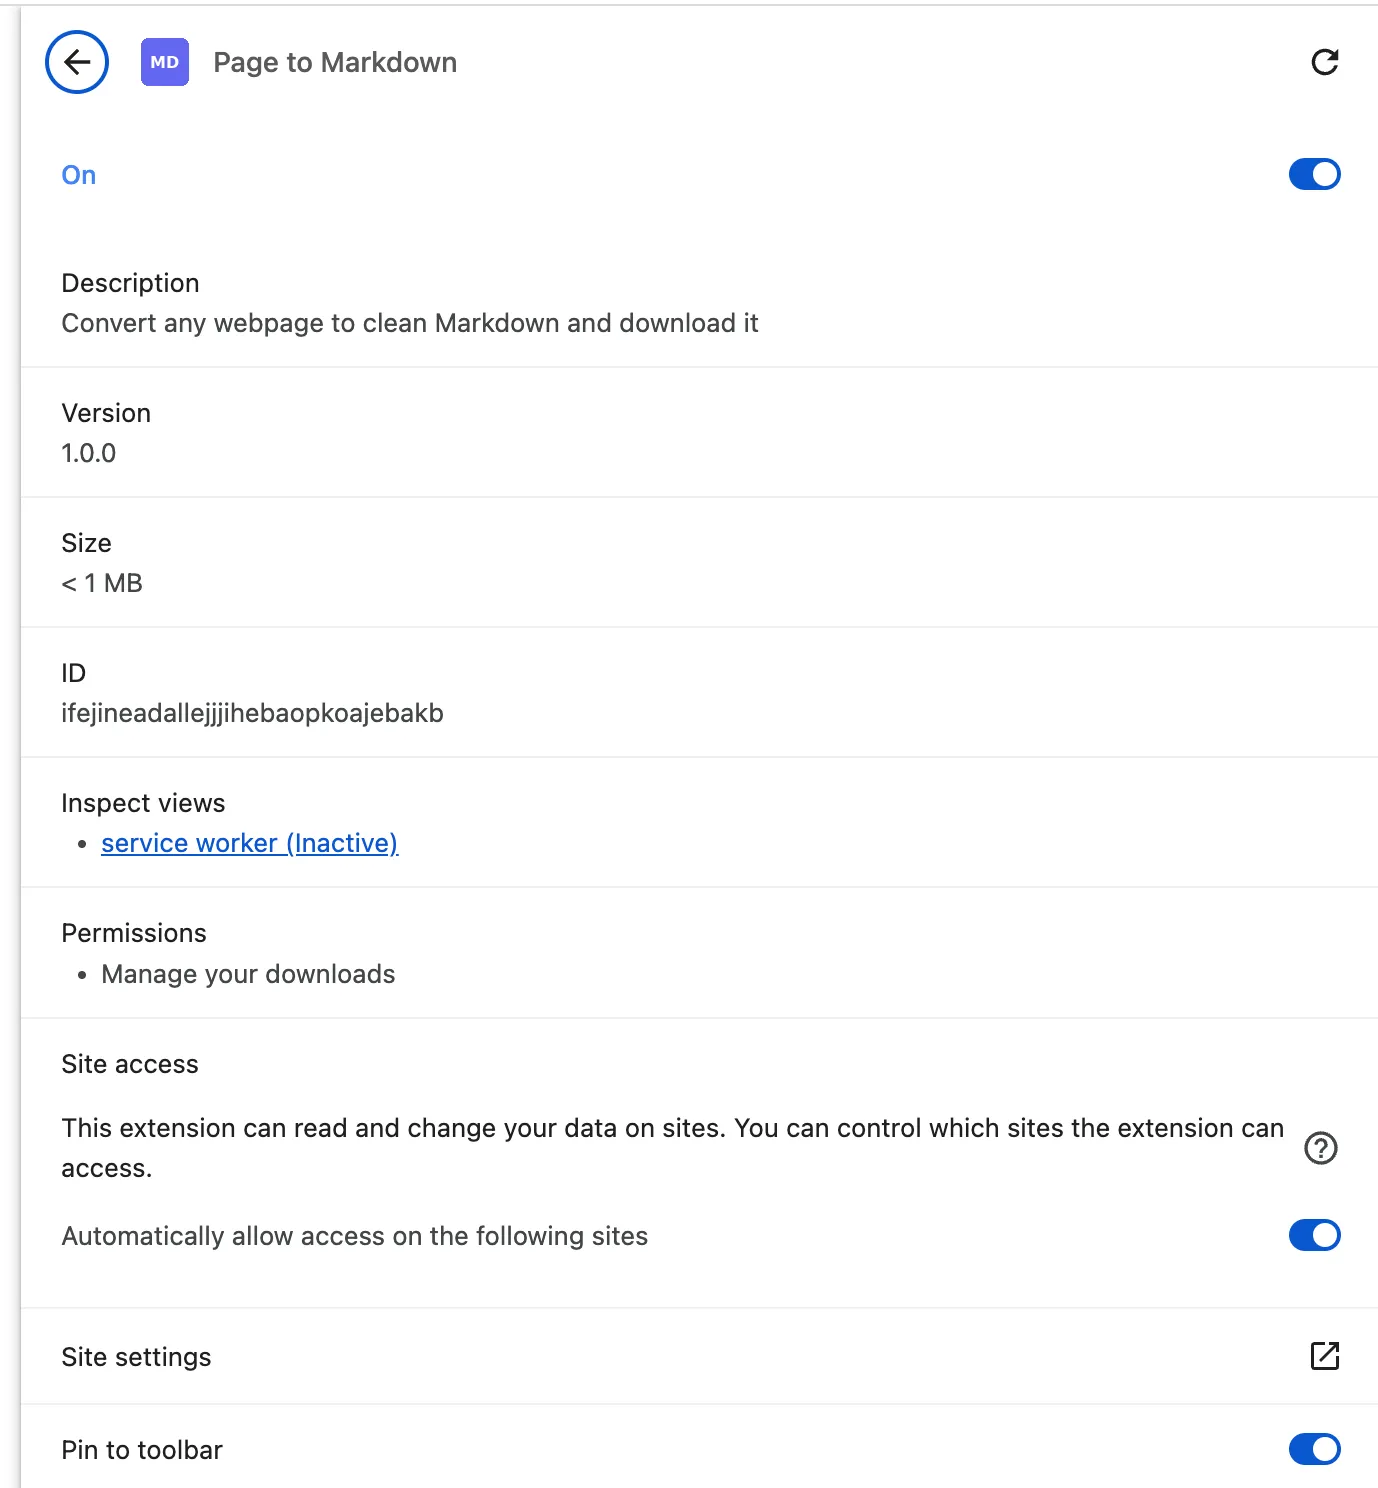Click the On label text

pyautogui.click(x=78, y=174)
